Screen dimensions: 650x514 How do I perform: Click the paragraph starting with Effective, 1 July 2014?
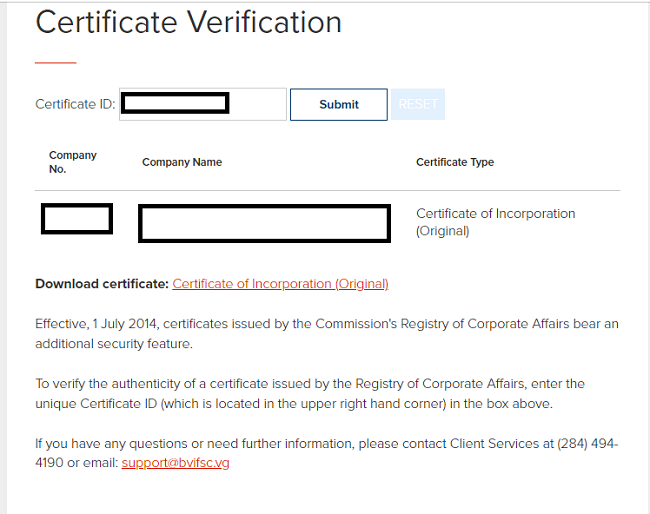[x=327, y=333]
